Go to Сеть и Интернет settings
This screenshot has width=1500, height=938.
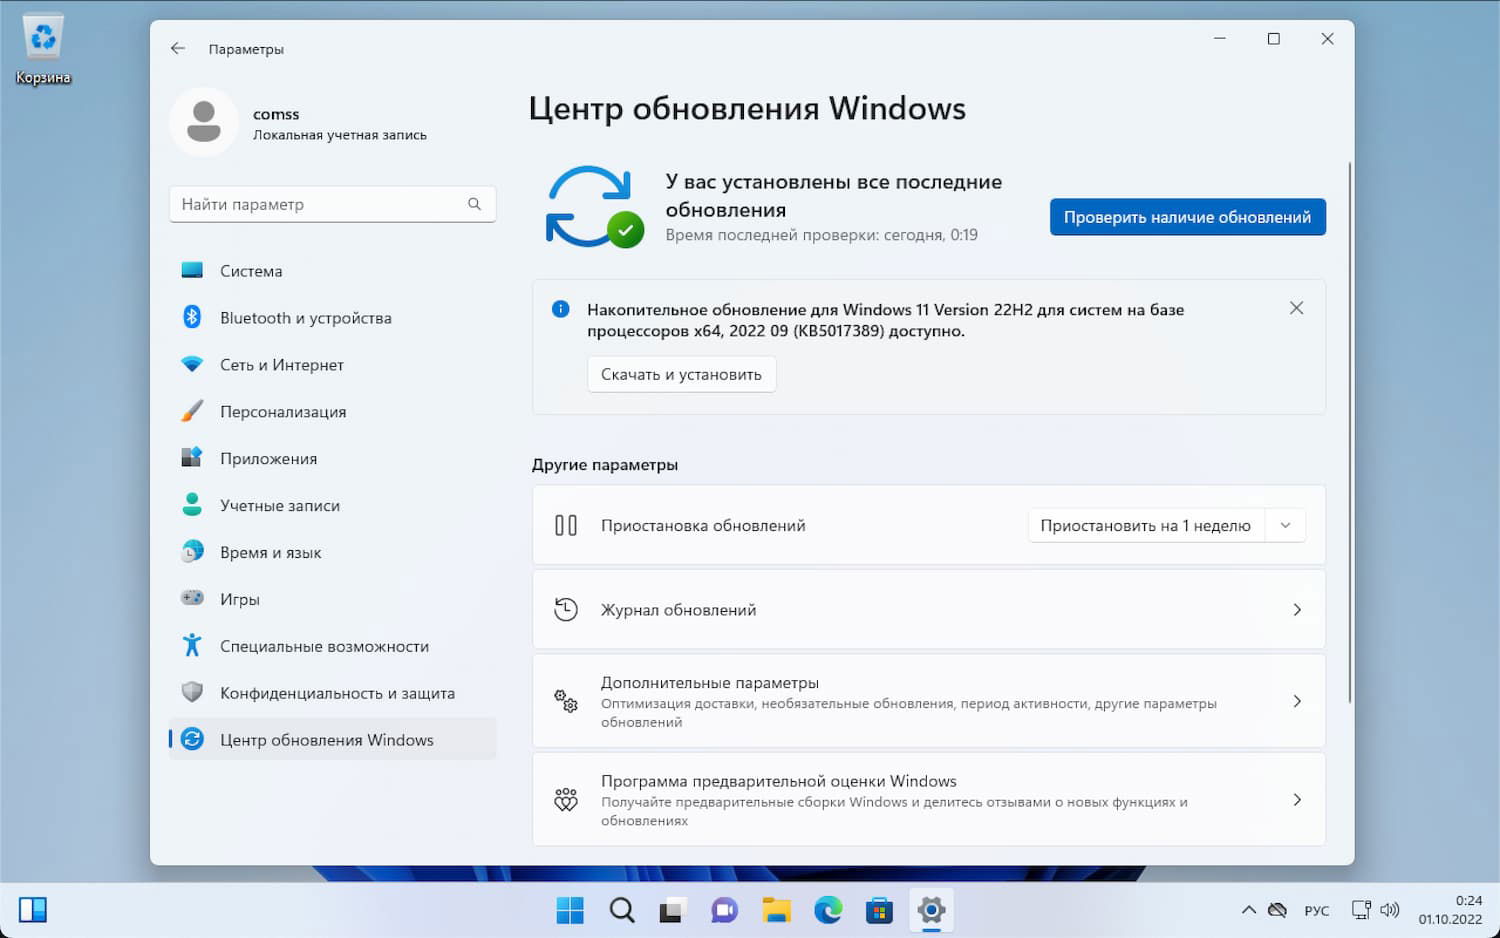[333, 365]
